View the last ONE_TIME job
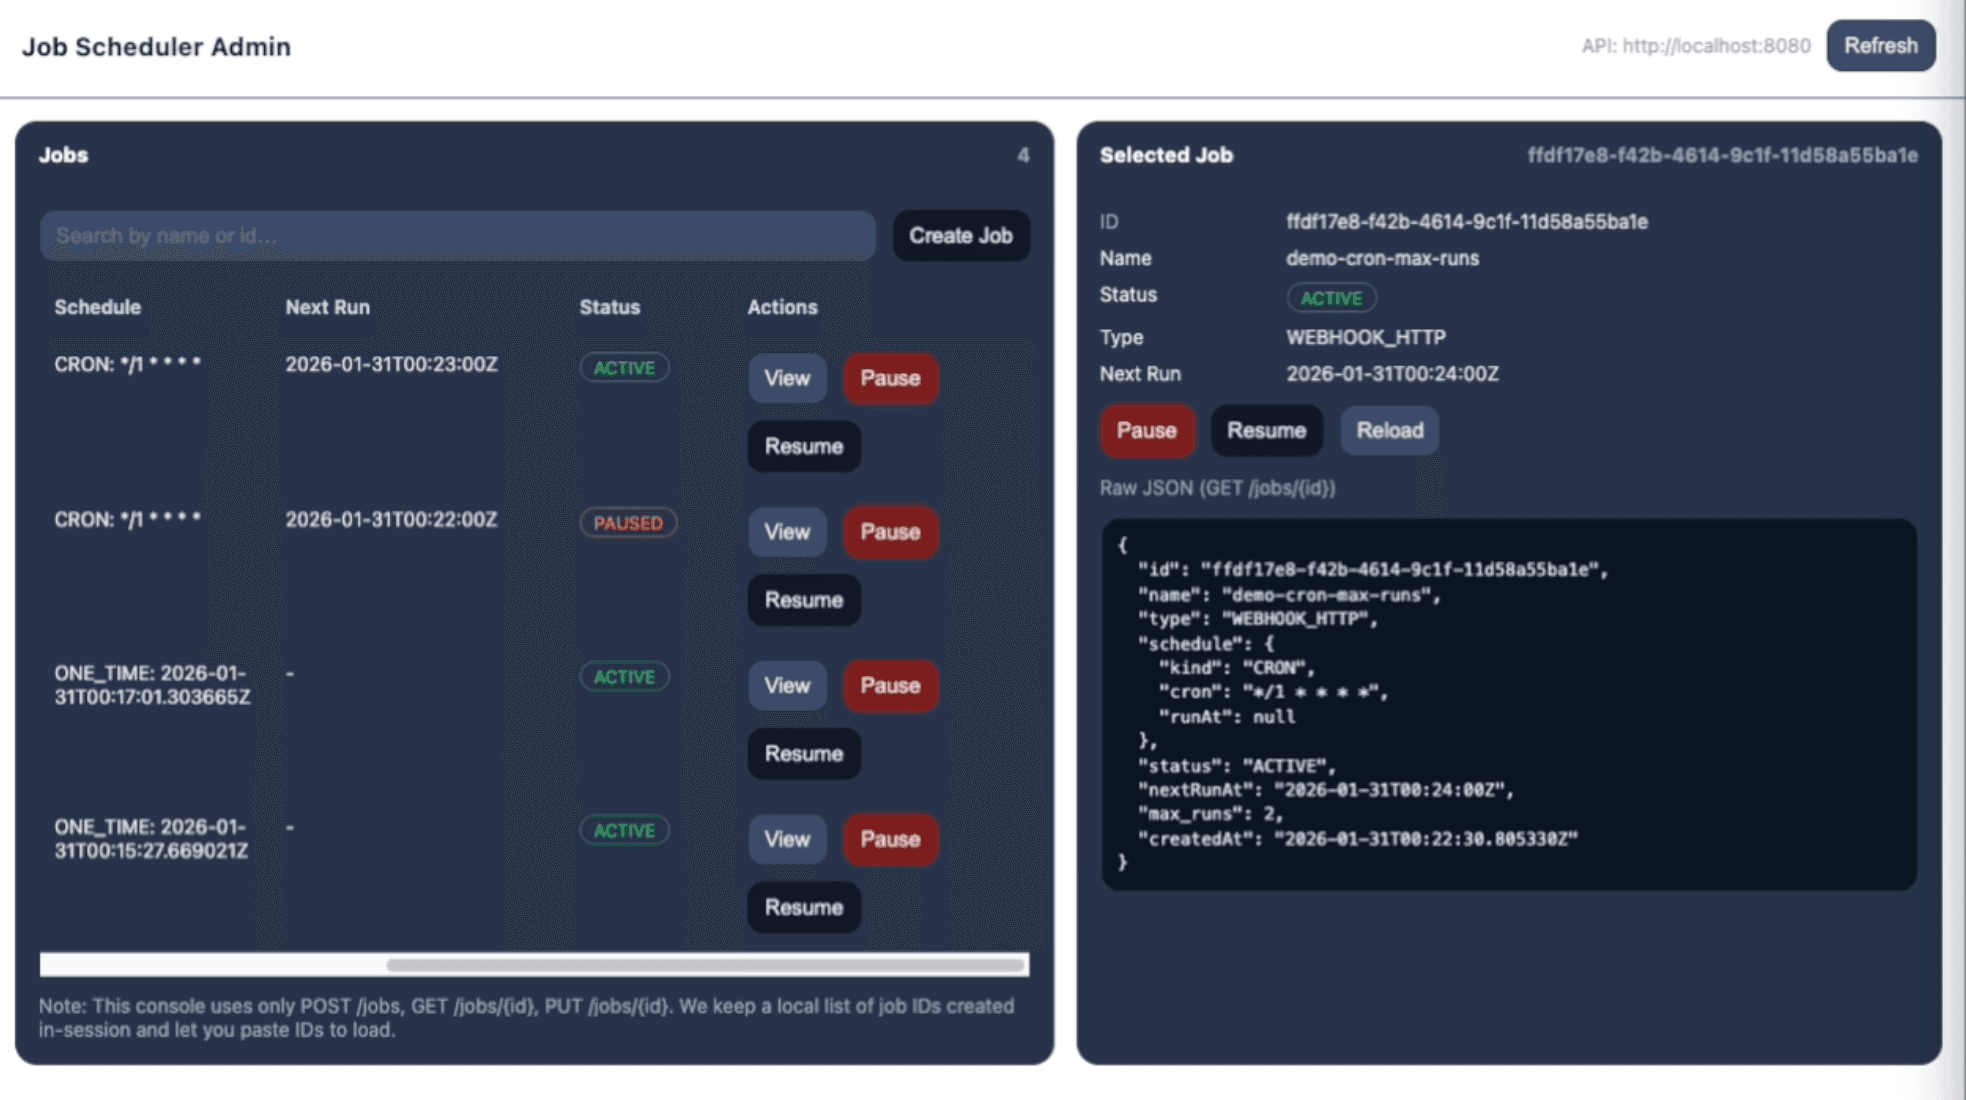This screenshot has height=1100, width=1966. click(x=787, y=840)
